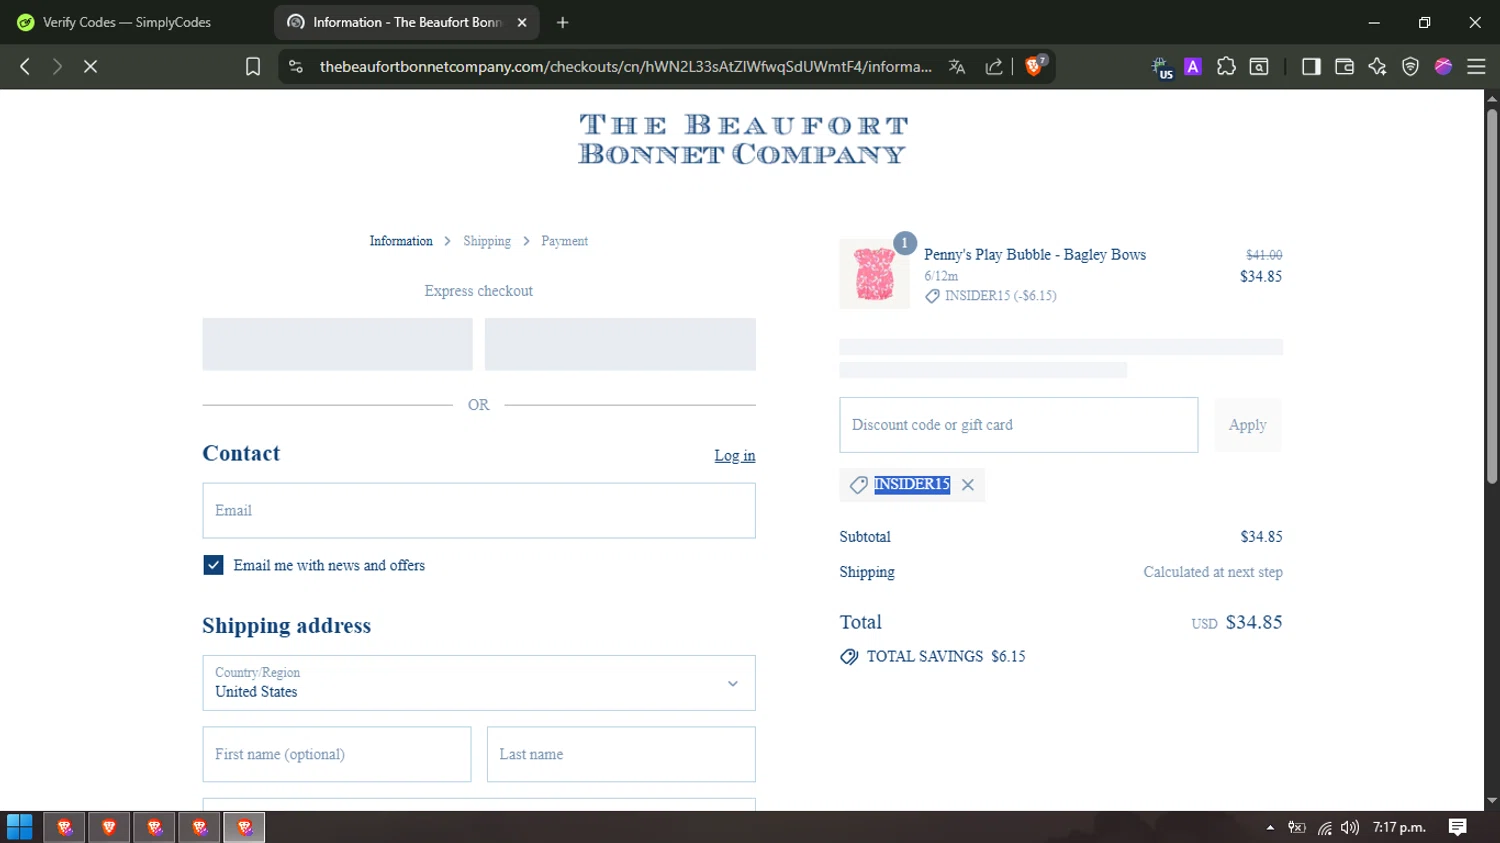Remove the INSIDER15 discount code
This screenshot has width=1500, height=843.
(967, 484)
